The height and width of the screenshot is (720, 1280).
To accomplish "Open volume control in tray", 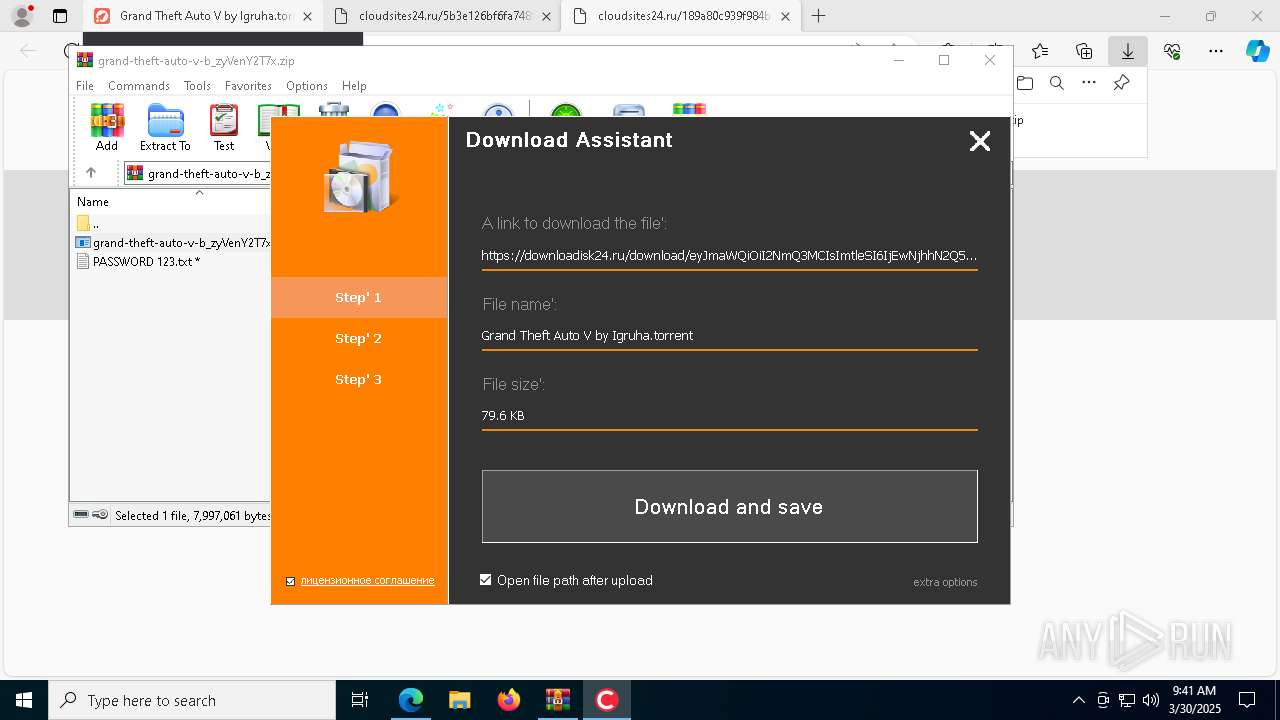I will click(1151, 700).
